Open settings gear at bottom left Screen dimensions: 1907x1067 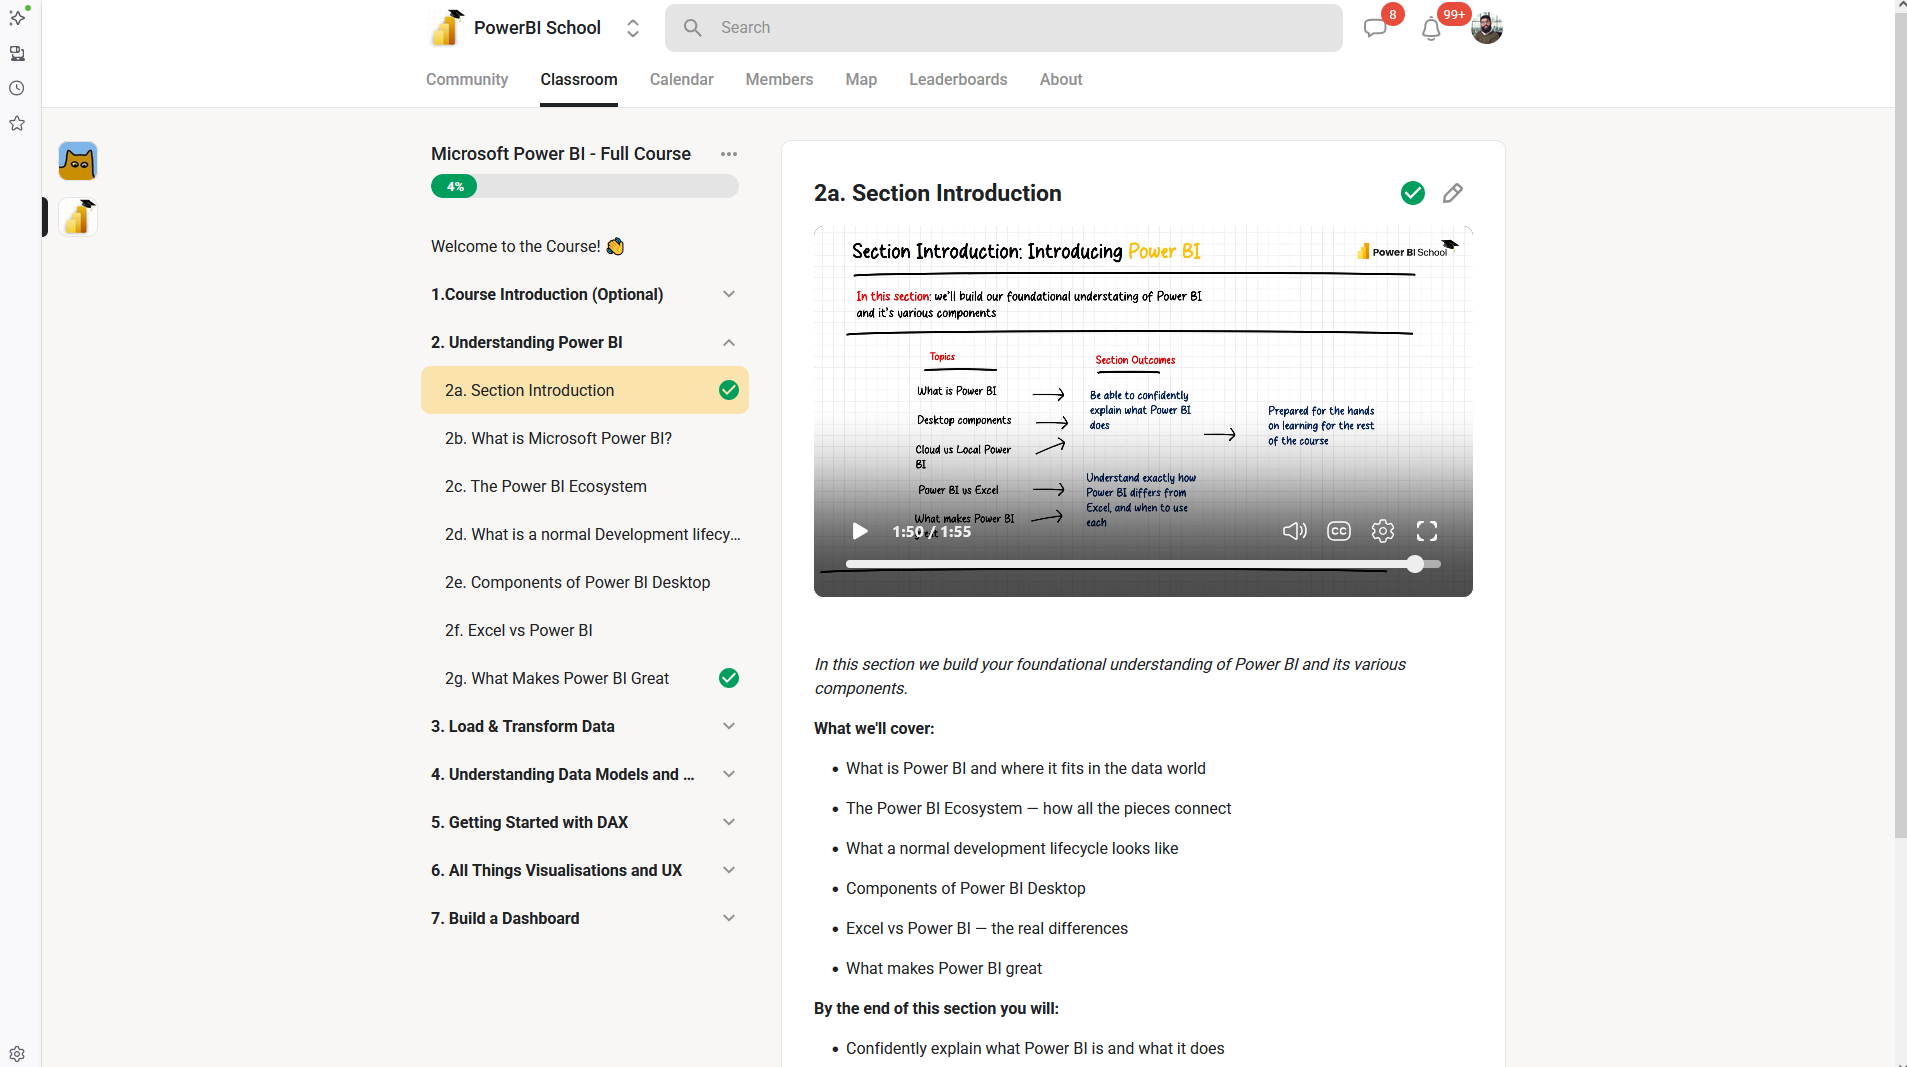[x=17, y=1053]
